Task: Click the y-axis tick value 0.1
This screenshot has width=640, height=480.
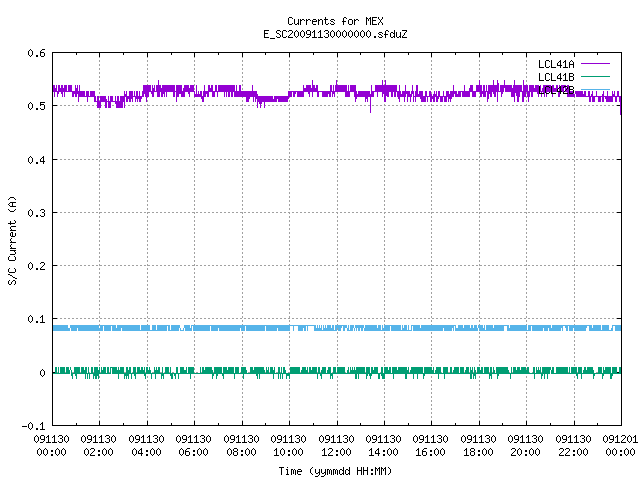Action: [36, 319]
